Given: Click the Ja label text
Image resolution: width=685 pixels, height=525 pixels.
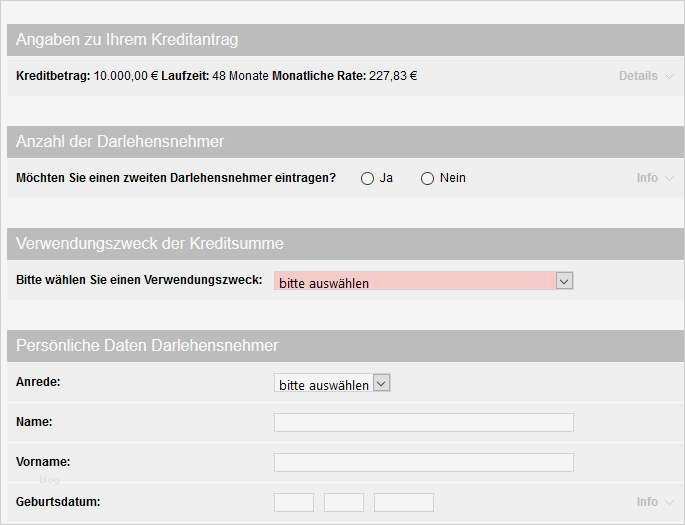Looking at the screenshot, I should click(386, 178).
